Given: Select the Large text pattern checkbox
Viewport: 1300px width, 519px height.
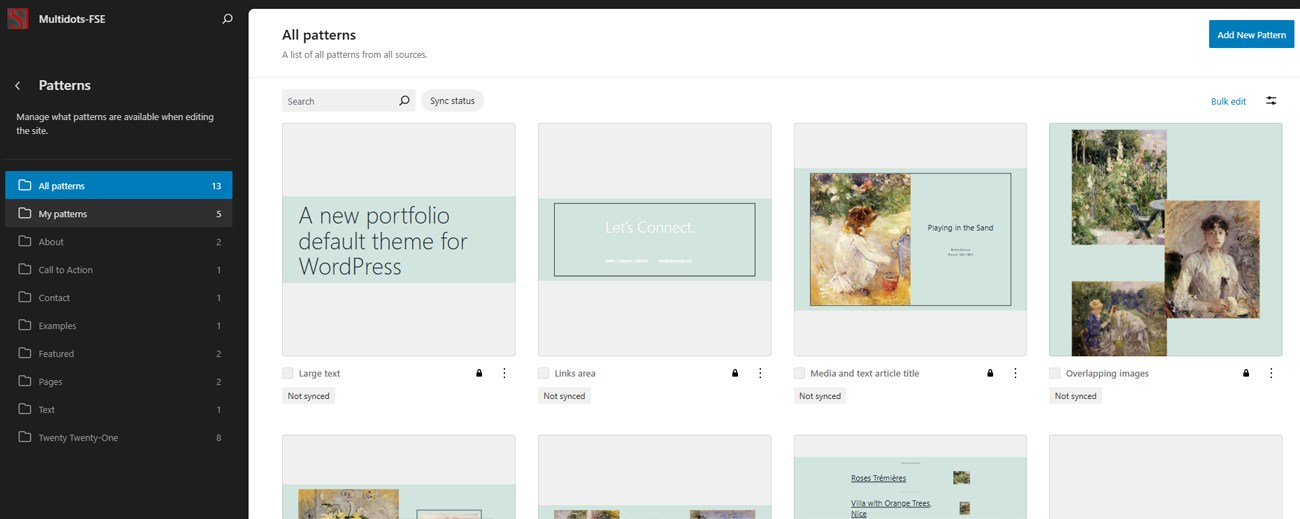Looking at the screenshot, I should pyautogui.click(x=288, y=373).
